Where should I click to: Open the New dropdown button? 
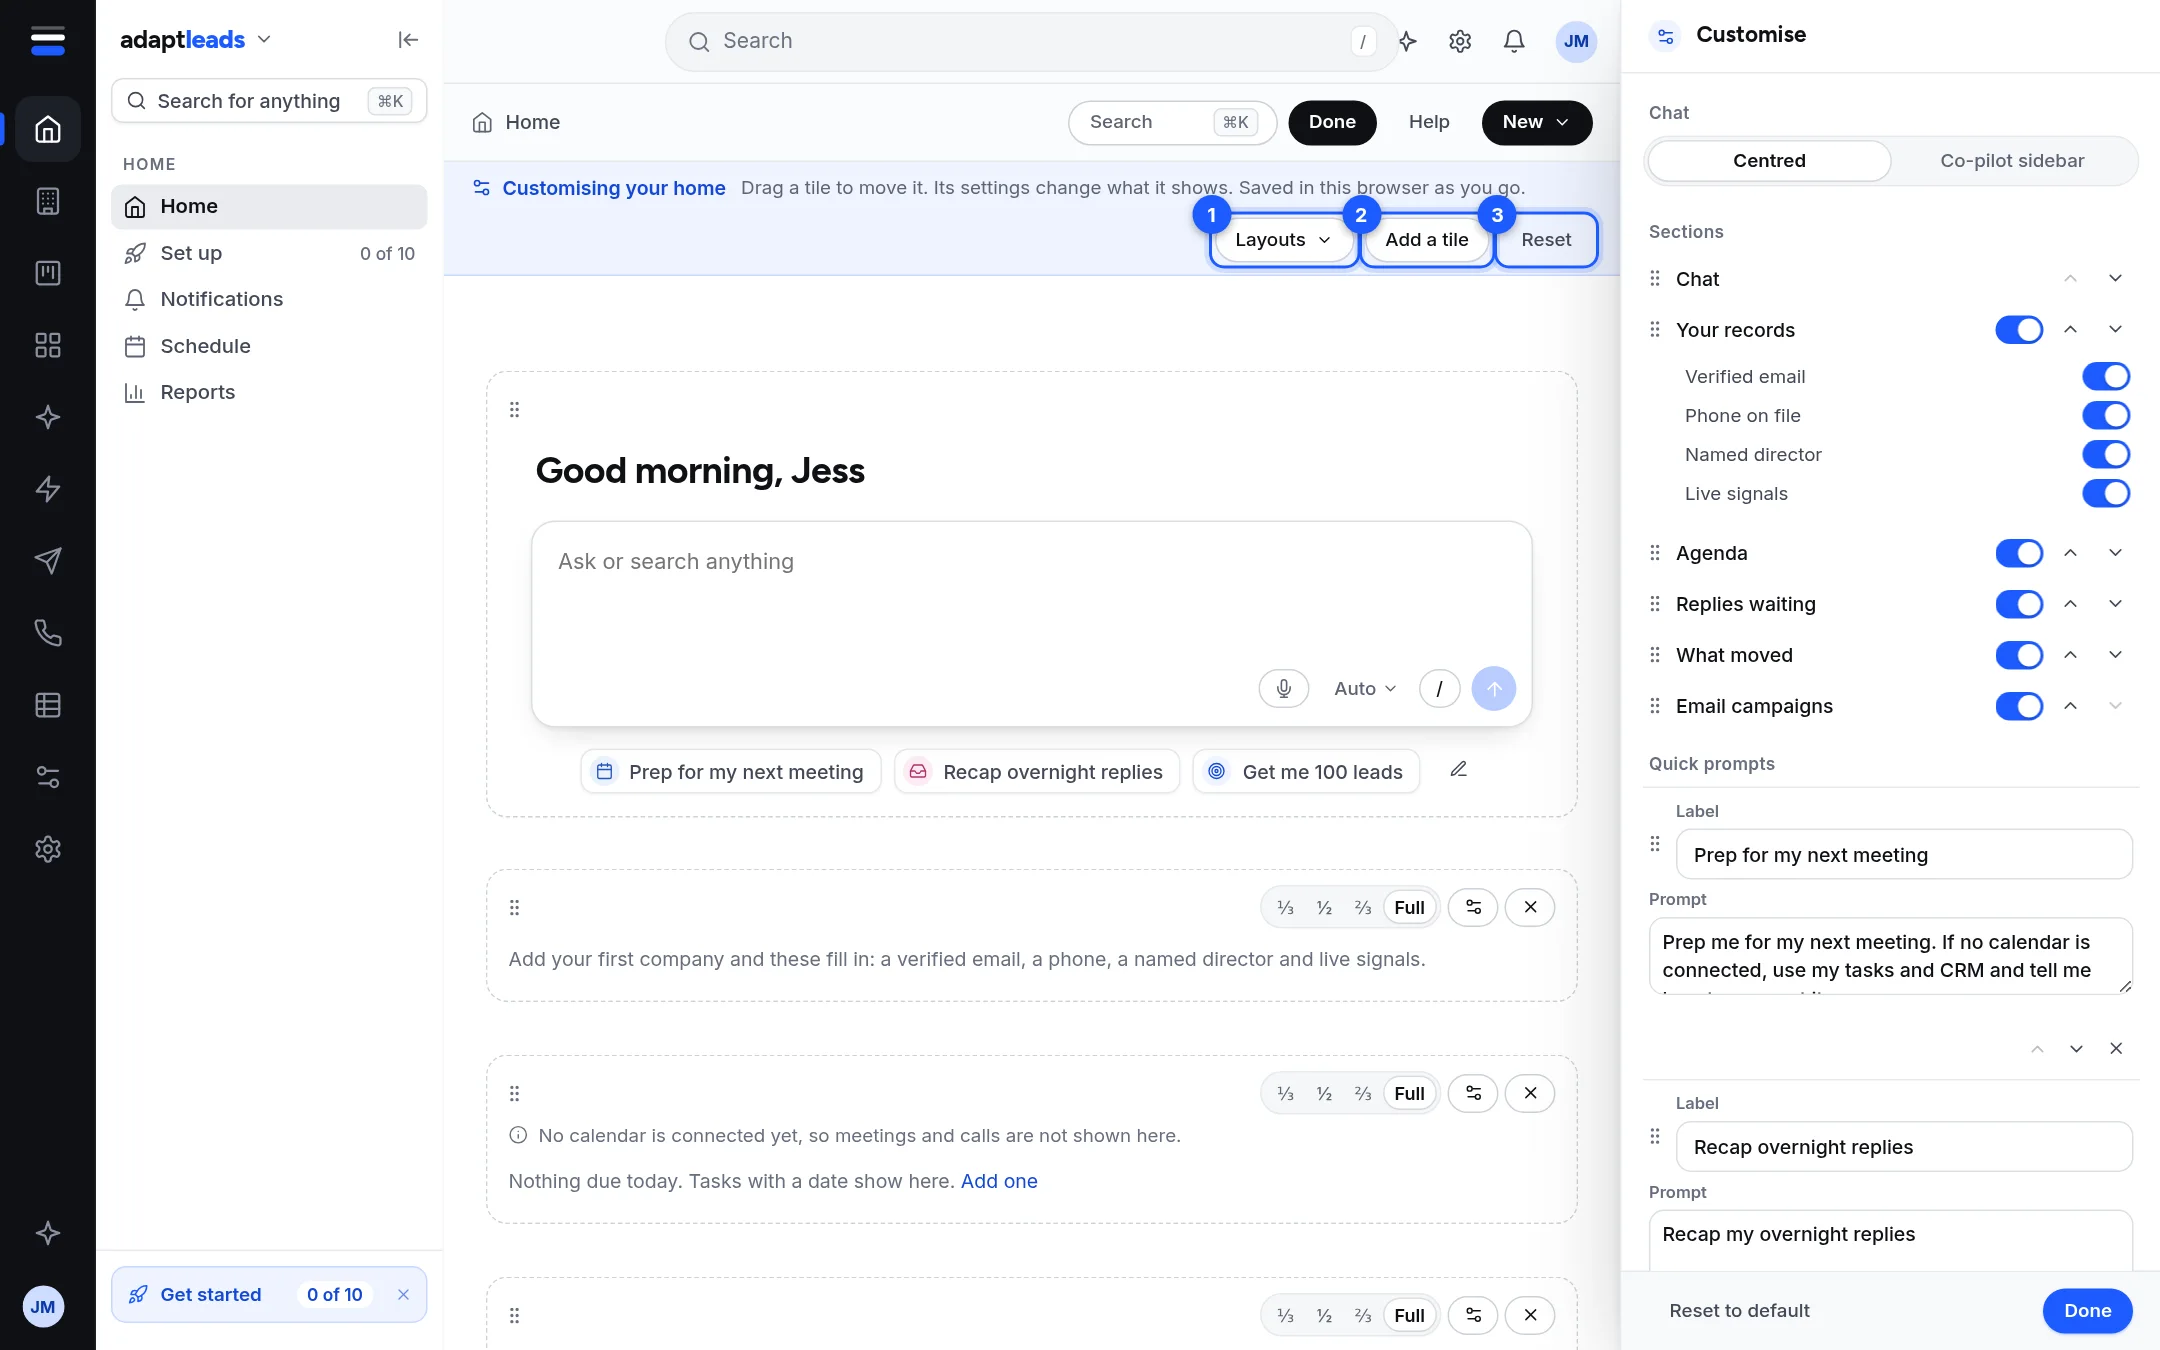click(1536, 122)
